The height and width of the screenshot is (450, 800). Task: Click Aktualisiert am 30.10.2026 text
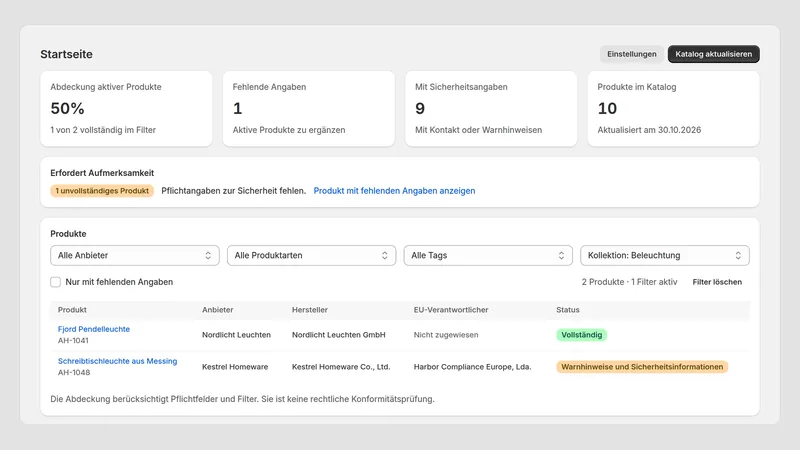coord(649,130)
